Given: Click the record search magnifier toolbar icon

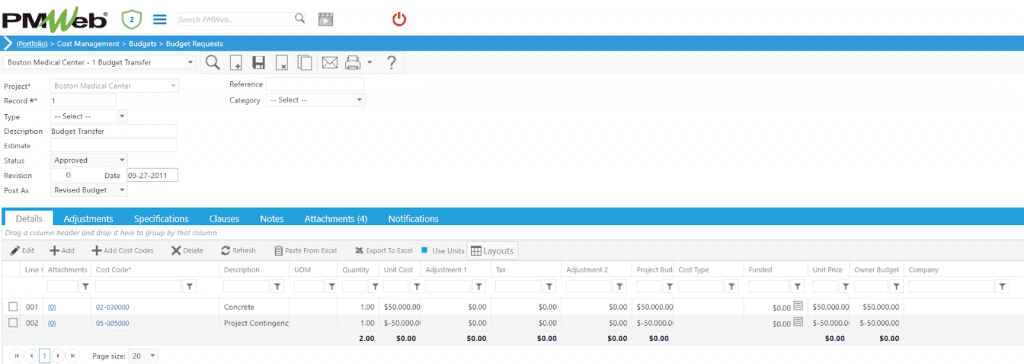Looking at the screenshot, I should 212,63.
